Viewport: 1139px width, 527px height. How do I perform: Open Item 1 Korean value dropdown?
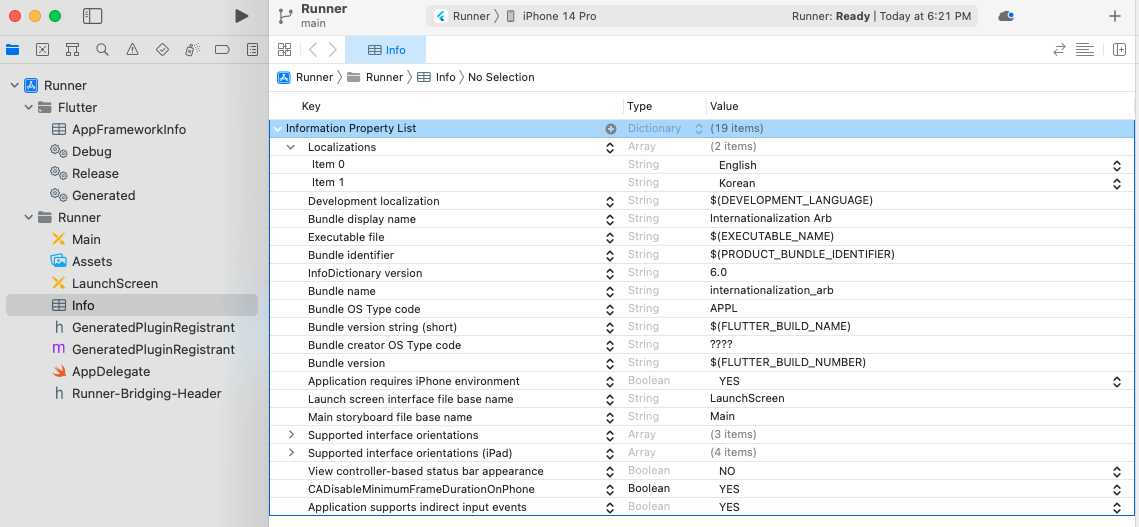pyautogui.click(x=1117, y=183)
